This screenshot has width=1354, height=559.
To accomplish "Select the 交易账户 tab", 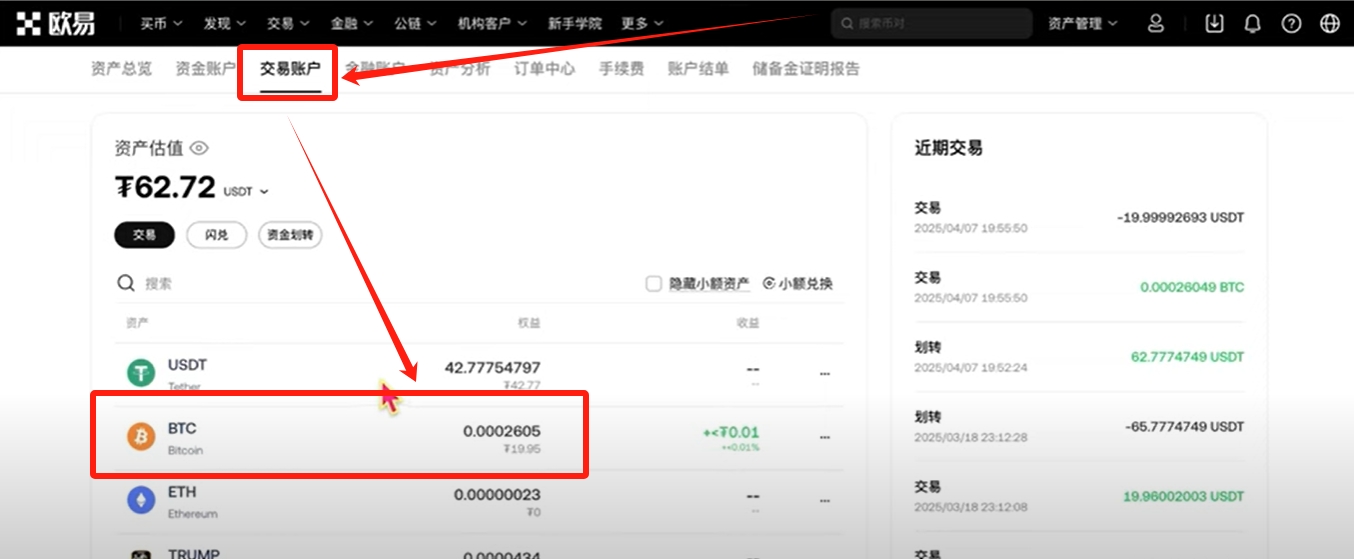I will 290,69.
